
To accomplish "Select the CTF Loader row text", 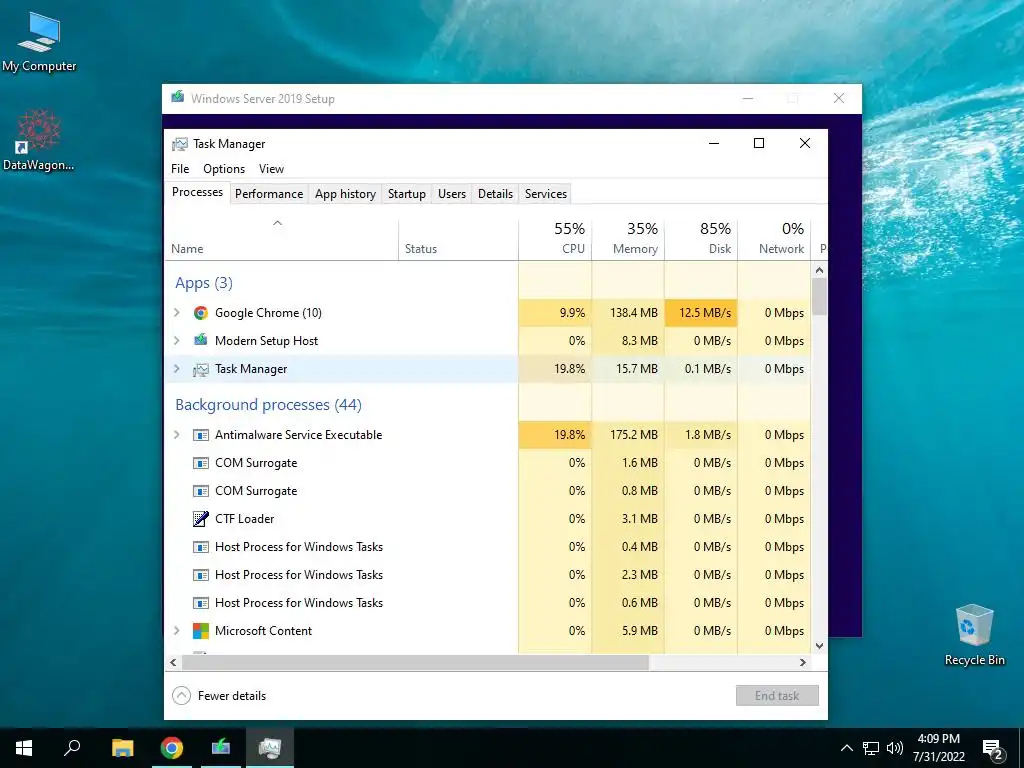I will click(244, 519).
